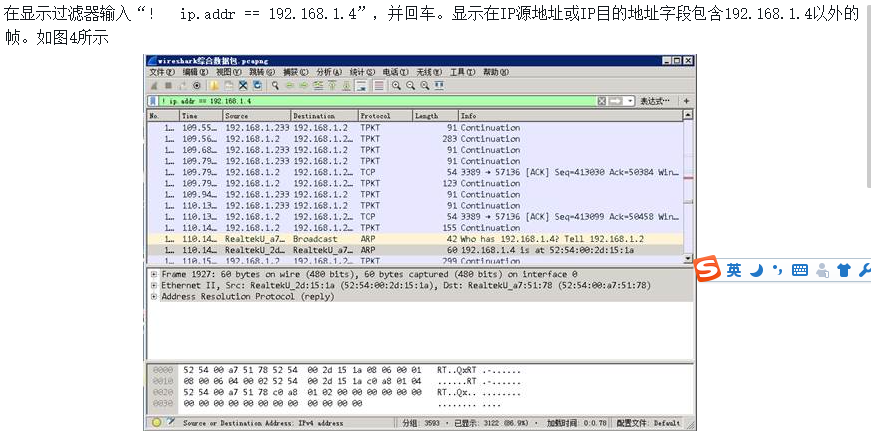Go back to the previous packet (left arrow)
This screenshot has width=871, height=437.
pyautogui.click(x=289, y=86)
